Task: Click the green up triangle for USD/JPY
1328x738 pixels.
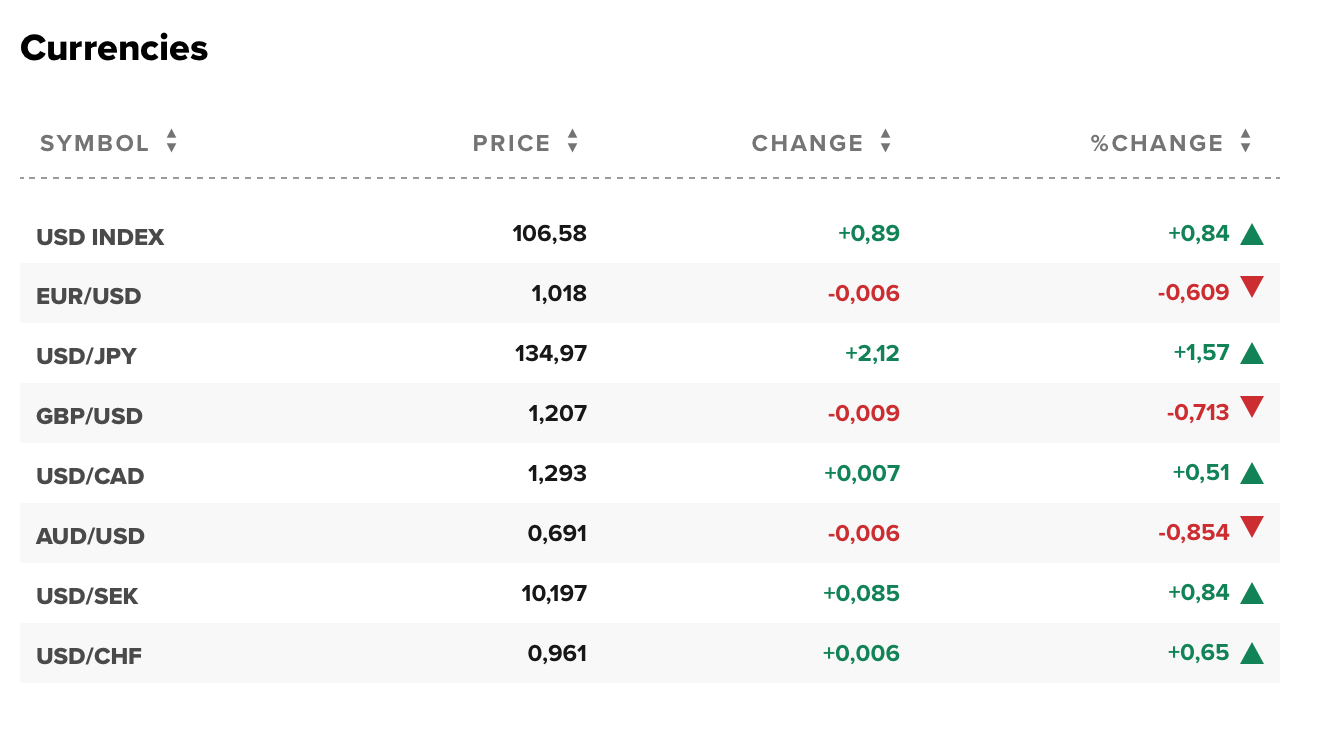Action: pyautogui.click(x=1252, y=354)
